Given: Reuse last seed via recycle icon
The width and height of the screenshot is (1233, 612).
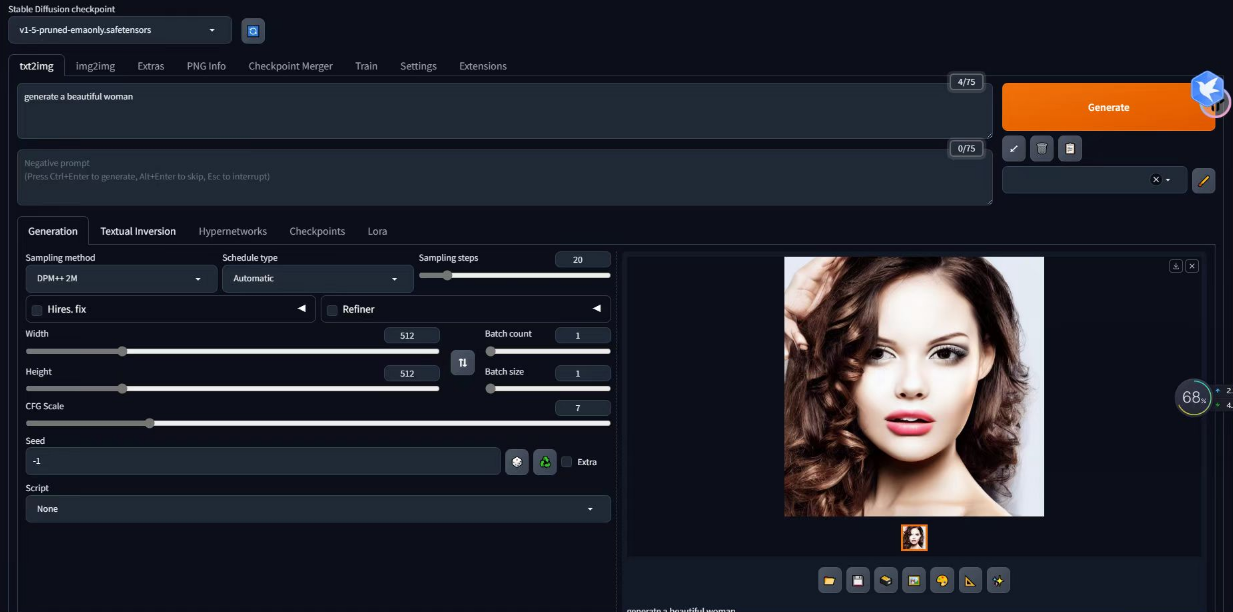Looking at the screenshot, I should click(x=545, y=461).
